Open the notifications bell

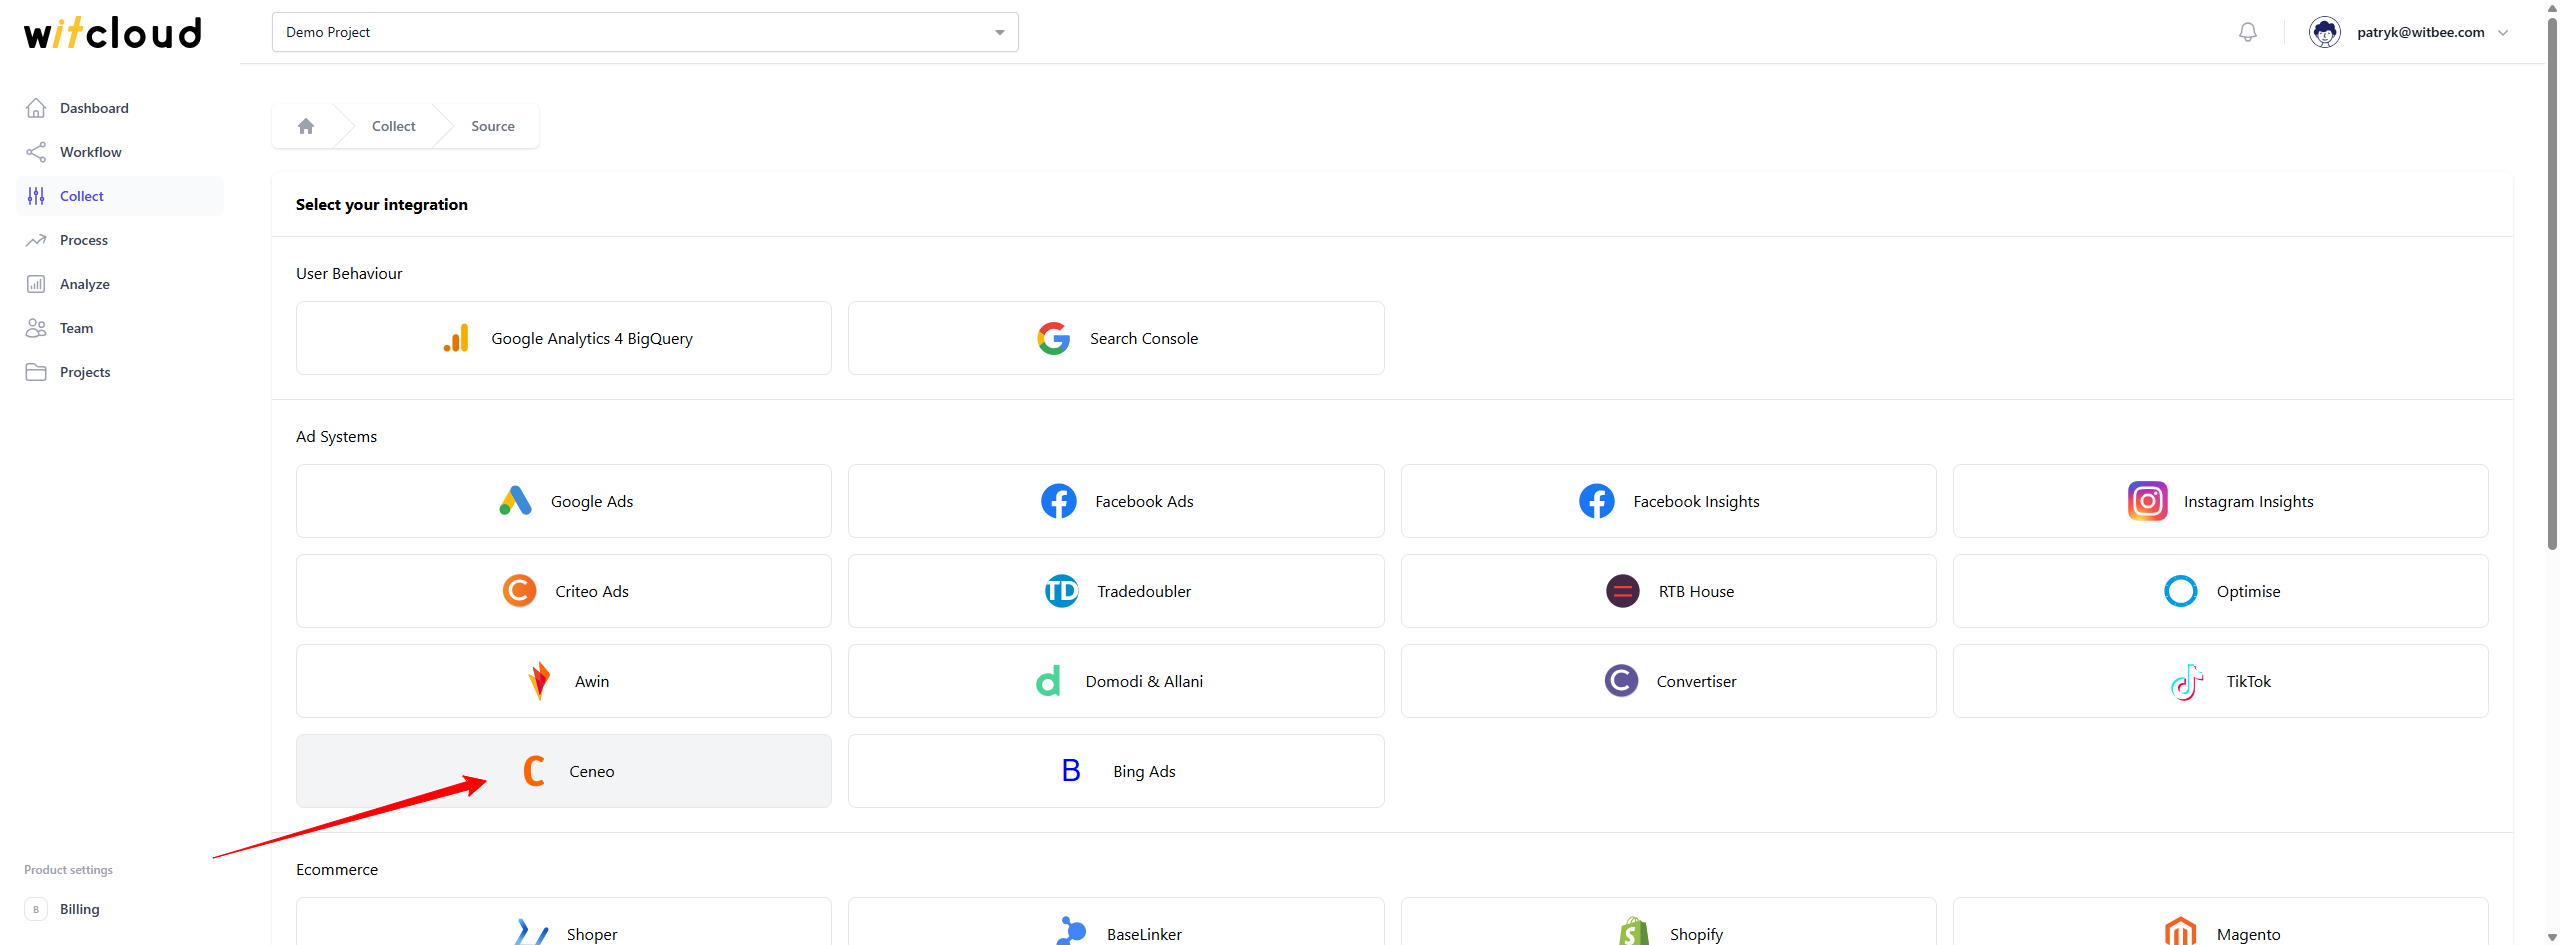coord(2248,32)
